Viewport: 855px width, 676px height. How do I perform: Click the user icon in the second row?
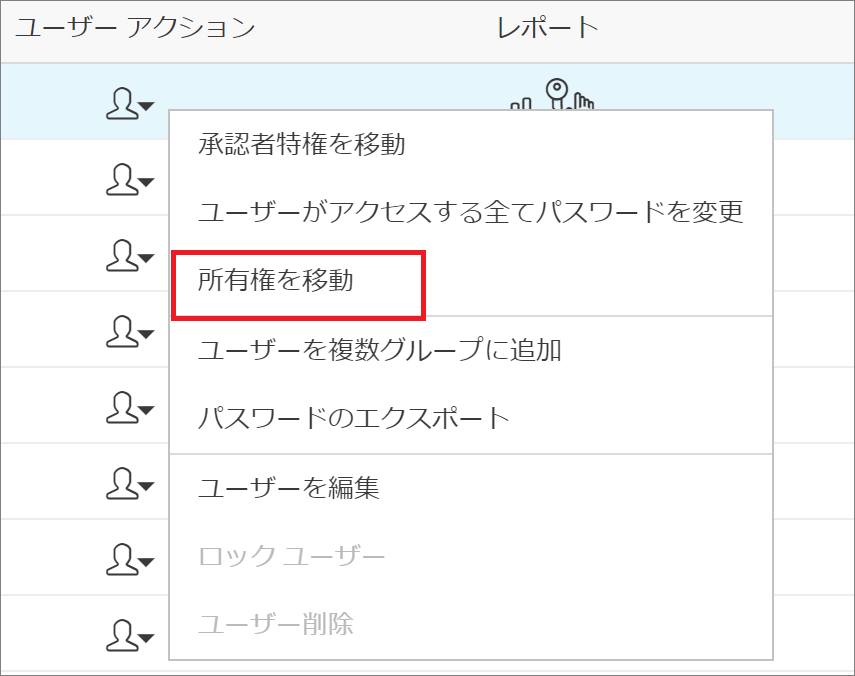[120, 178]
